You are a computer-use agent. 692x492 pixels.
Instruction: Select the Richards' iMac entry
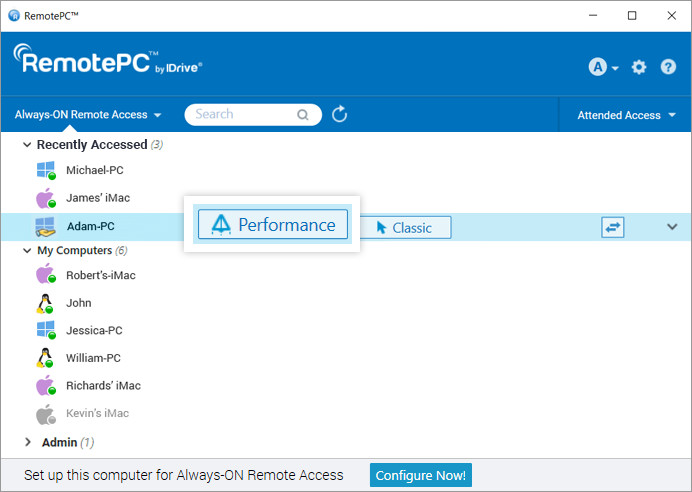[103, 386]
